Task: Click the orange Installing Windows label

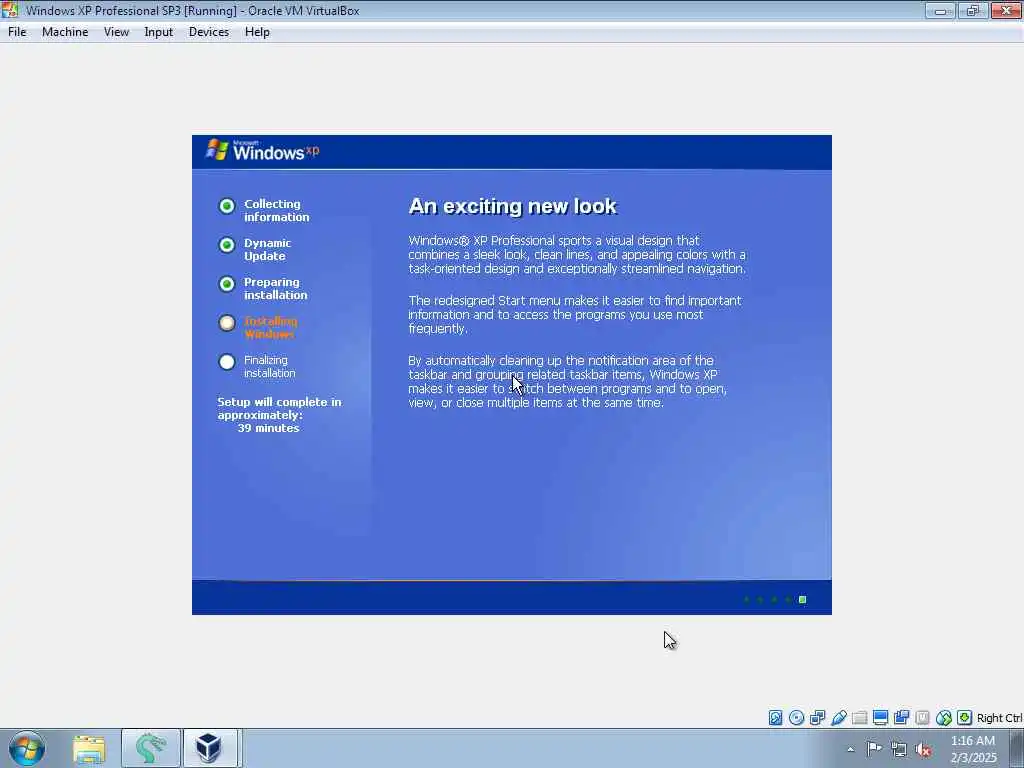Action: point(270,327)
